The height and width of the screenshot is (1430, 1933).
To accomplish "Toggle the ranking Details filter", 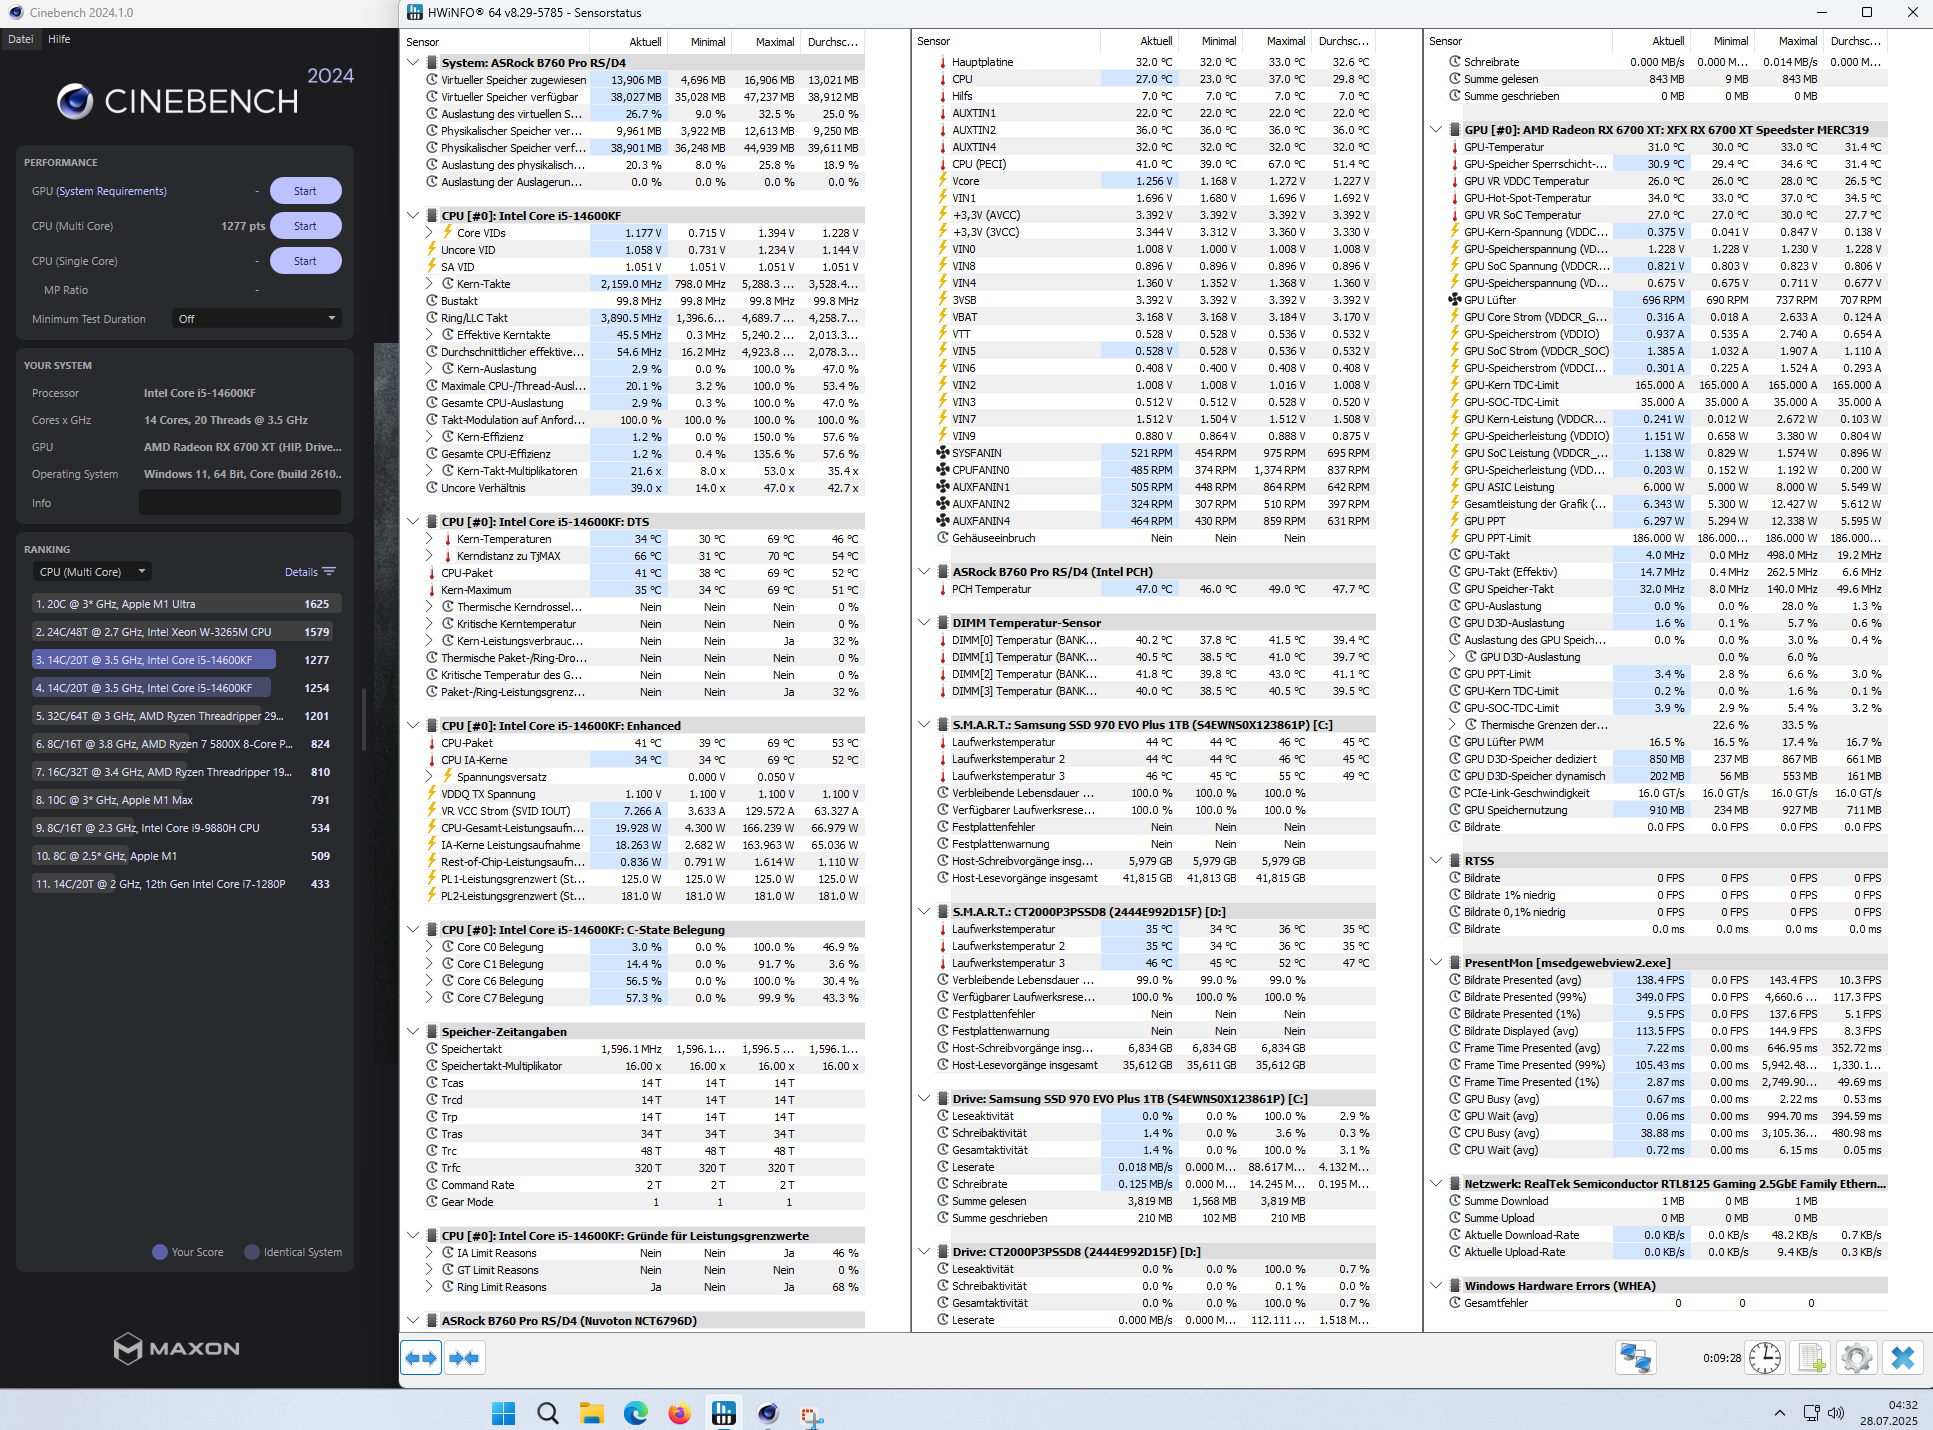I will [310, 572].
